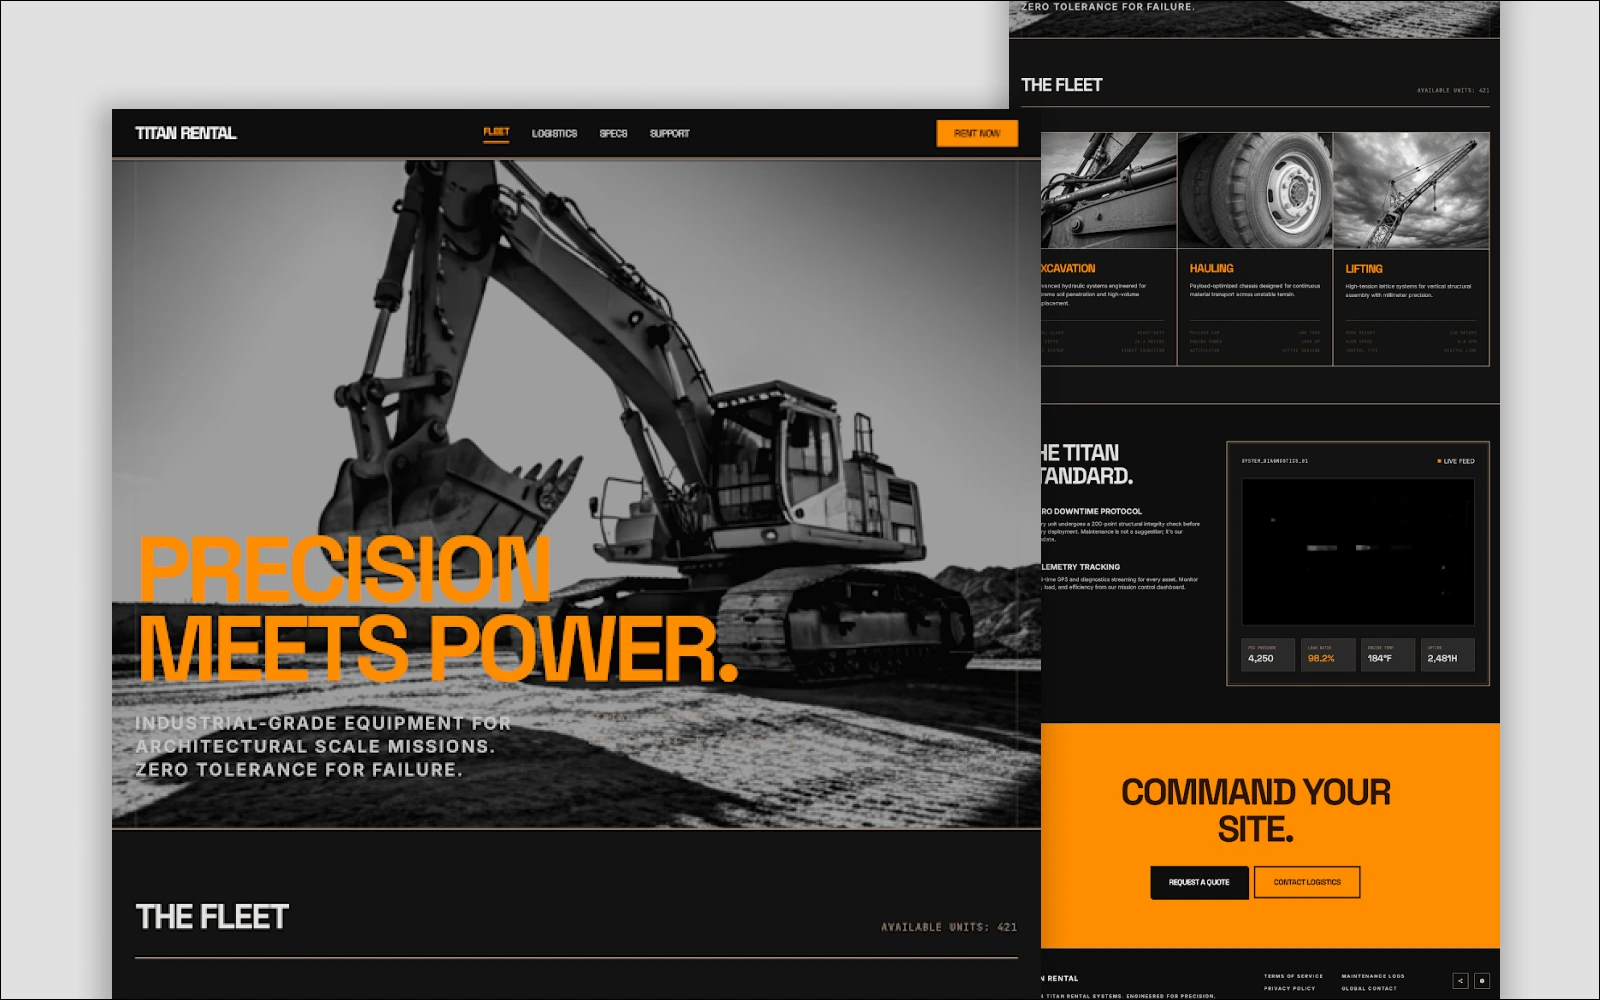Viewport: 1600px width, 1000px height.
Task: Open the SPECS navigation item
Action: (x=613, y=131)
